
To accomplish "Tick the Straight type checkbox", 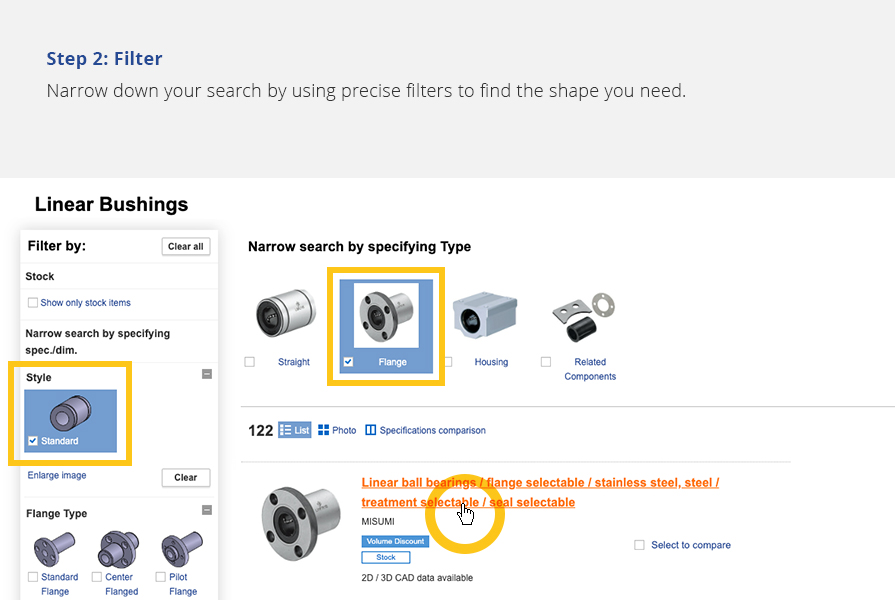I will click(x=250, y=362).
